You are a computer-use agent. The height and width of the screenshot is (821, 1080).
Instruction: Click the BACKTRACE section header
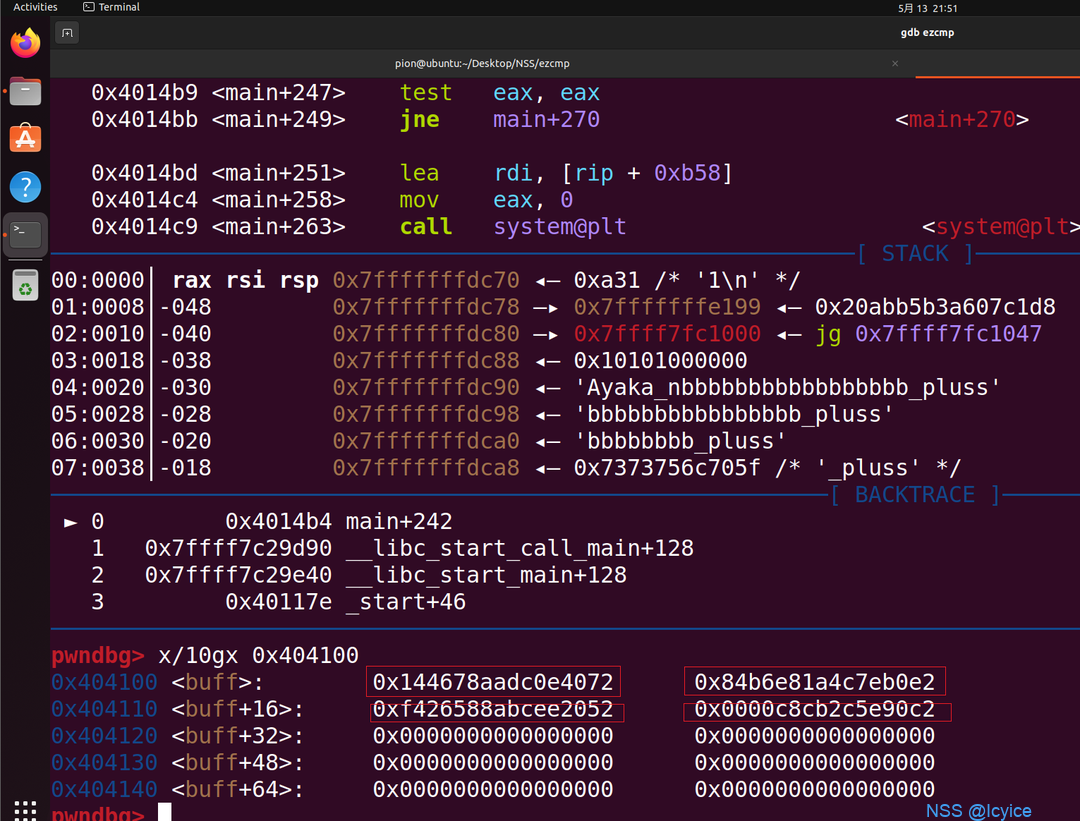tap(915, 495)
